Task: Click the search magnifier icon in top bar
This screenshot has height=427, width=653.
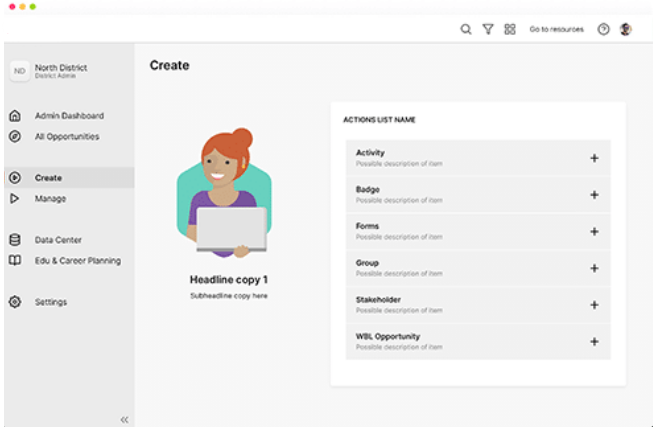Action: coord(466,30)
